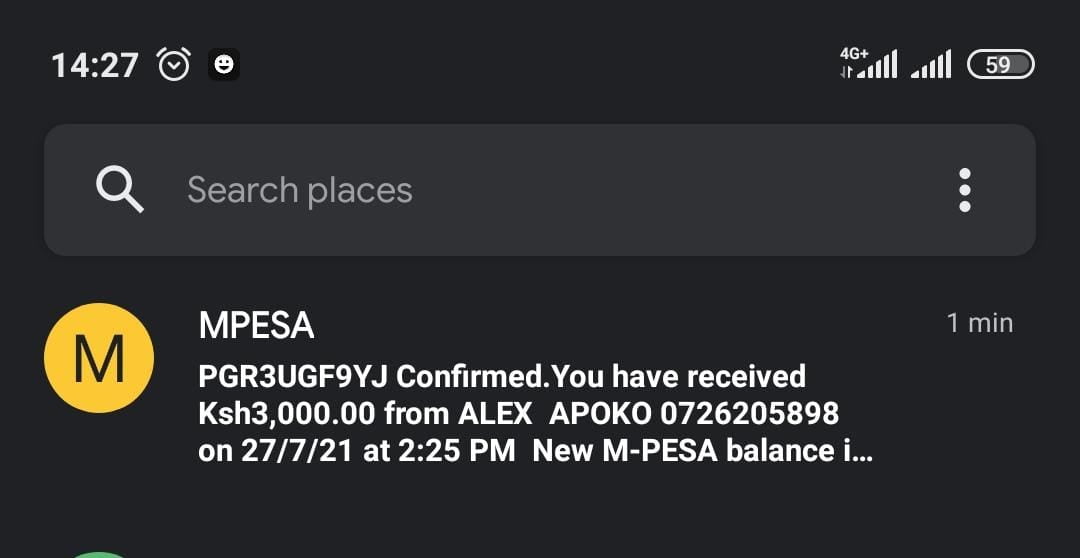Tap the alarm clock status icon
This screenshot has height=558, width=1080.
point(174,66)
